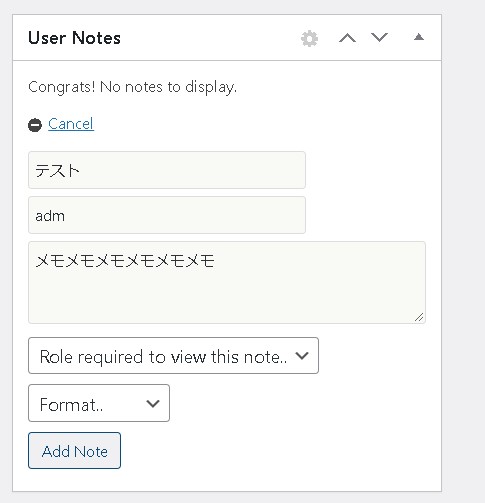Click blank space after adm in field

coord(183,215)
